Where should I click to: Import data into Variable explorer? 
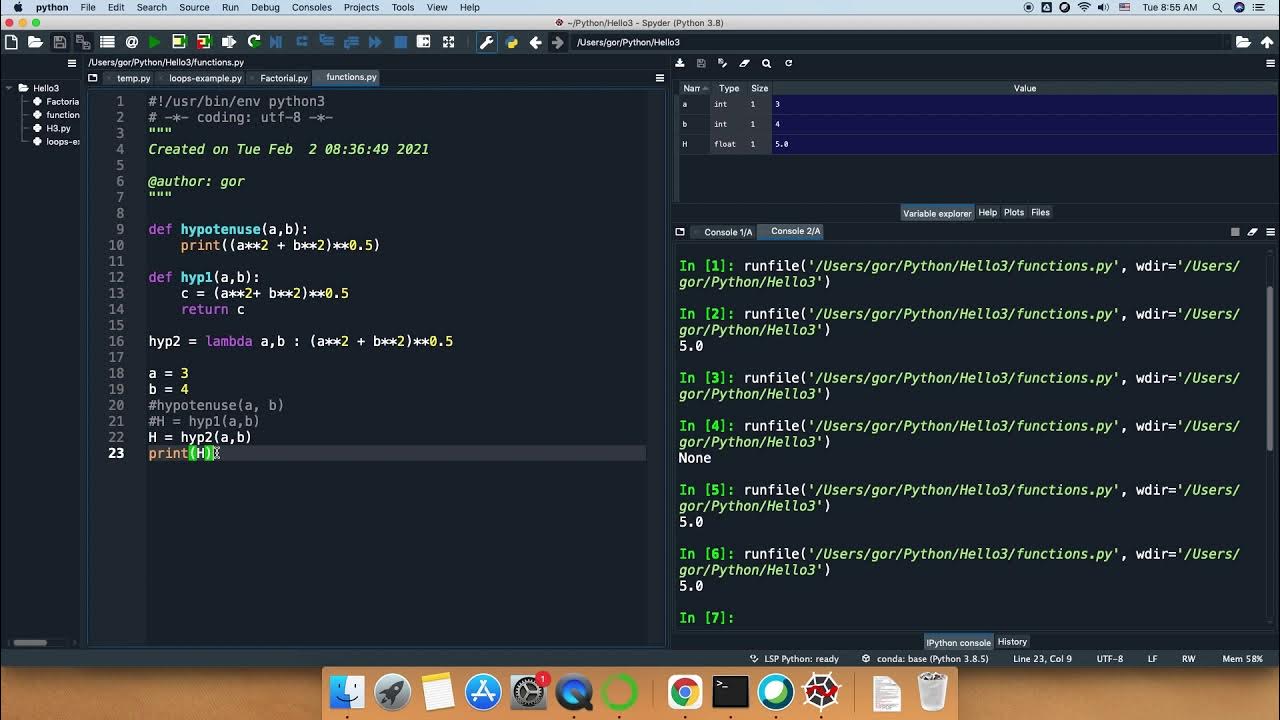[681, 63]
